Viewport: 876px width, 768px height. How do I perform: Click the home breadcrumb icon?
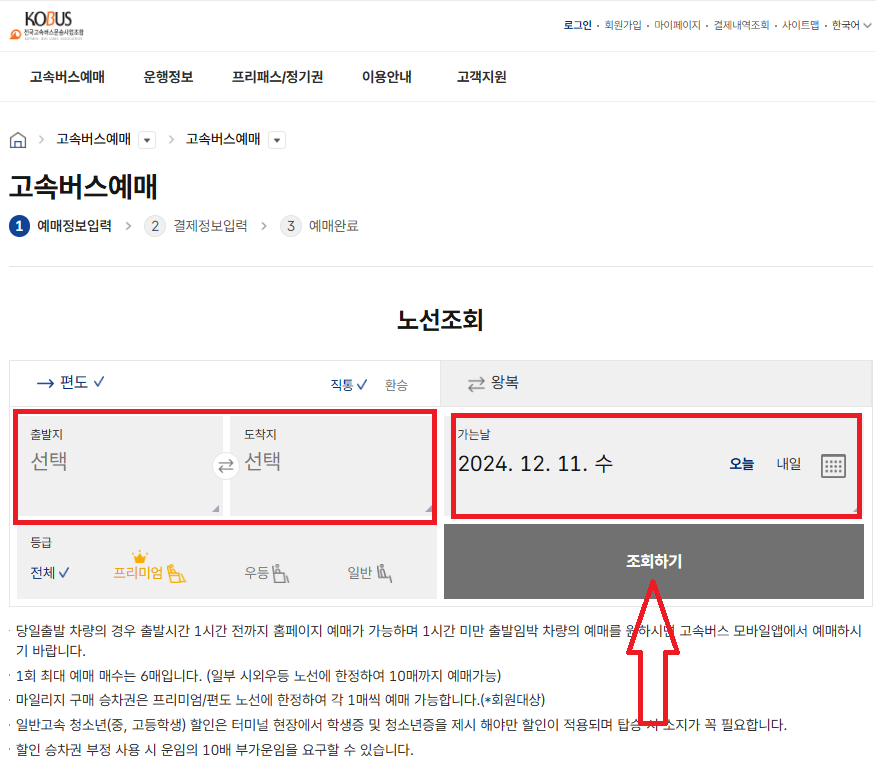pyautogui.click(x=17, y=139)
